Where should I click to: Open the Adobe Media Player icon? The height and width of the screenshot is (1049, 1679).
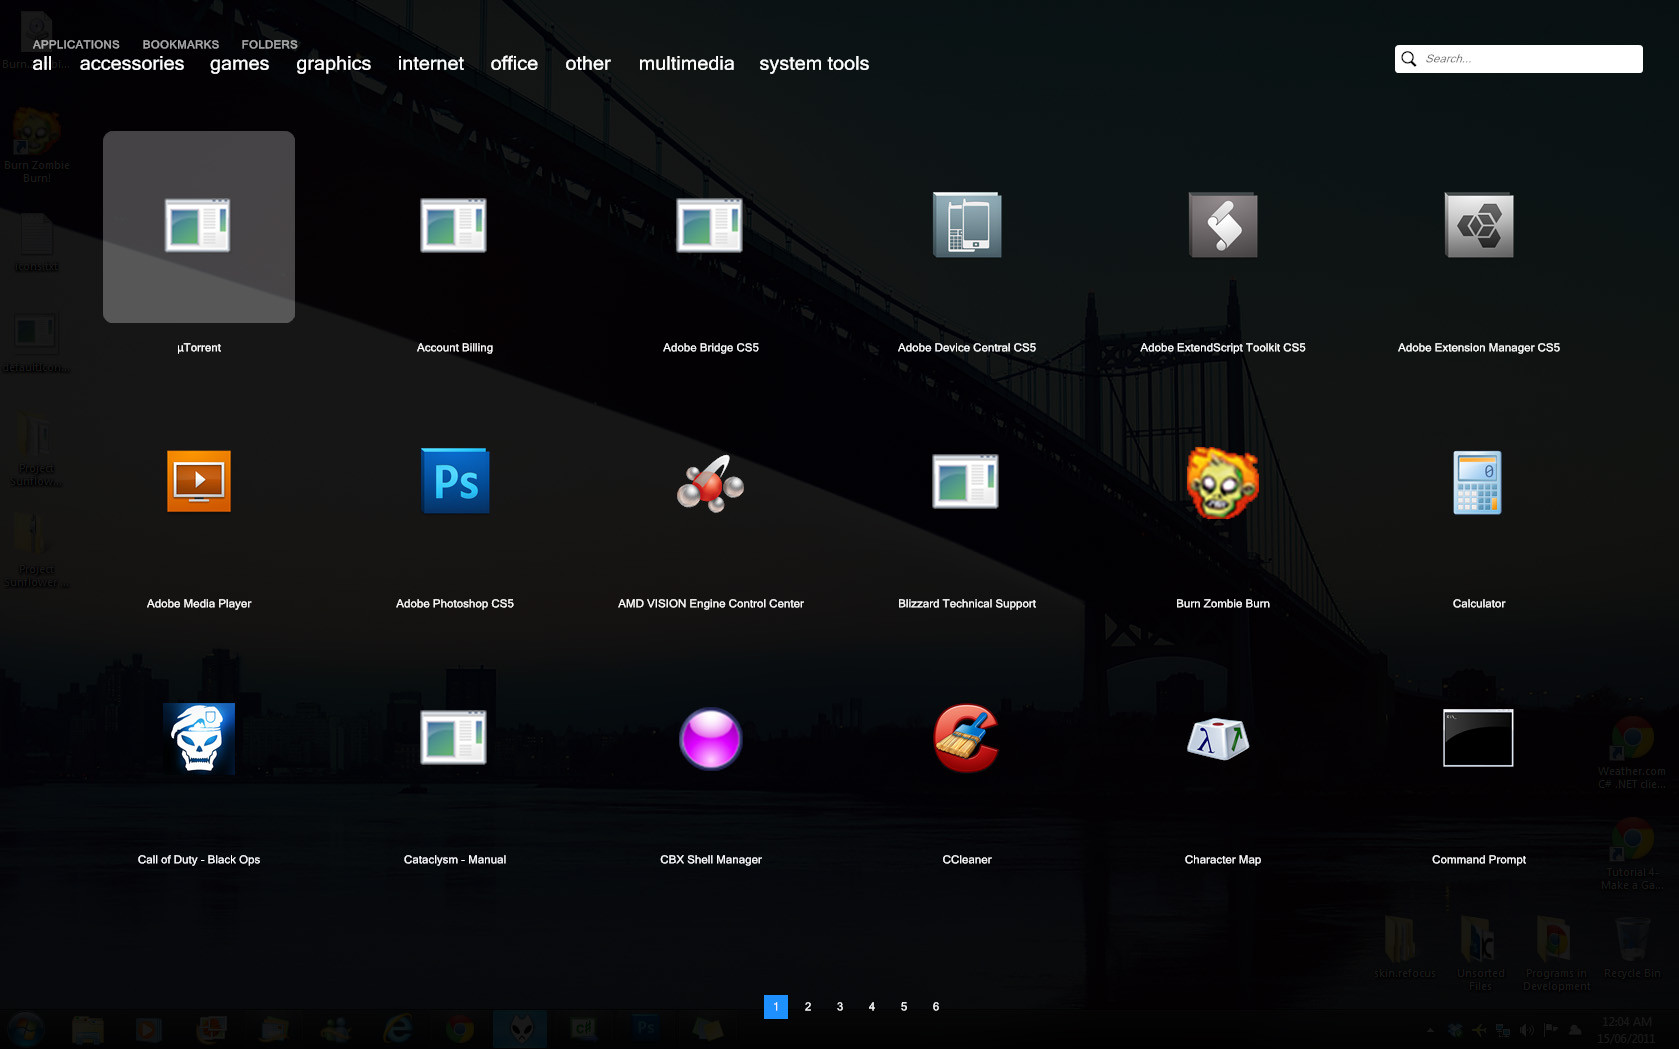pyautogui.click(x=199, y=481)
